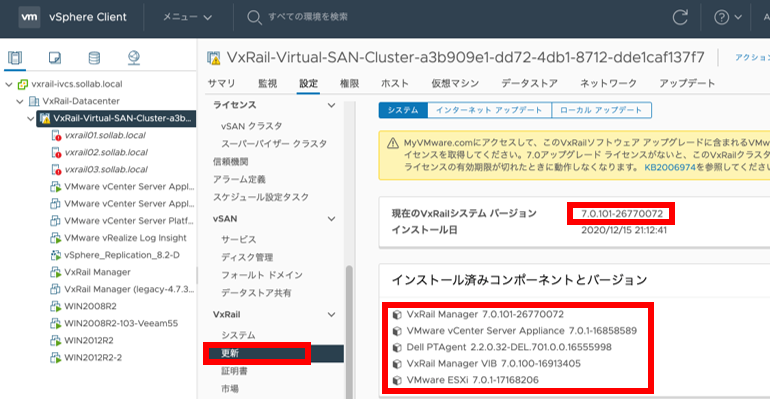This screenshot has height=399, width=770.
Task: Collapse the VxRail section chevron
Action: [331, 315]
